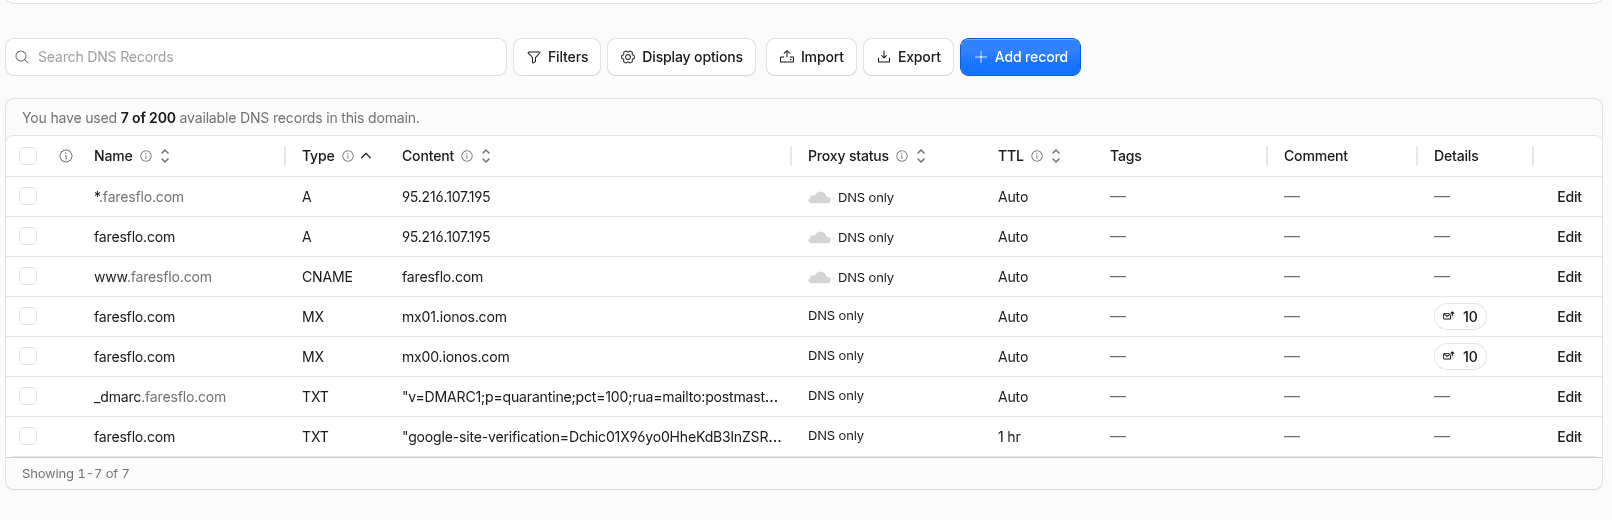The height and width of the screenshot is (520, 1612).
Task: Select the _dmarc.faresflo.com record checkbox
Action: [x=28, y=396]
